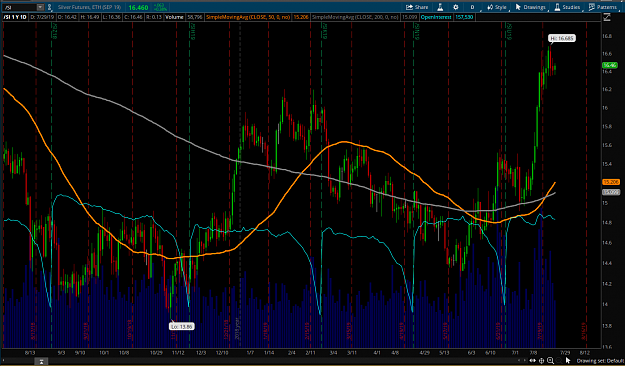Click the Share button
Viewport: 625px width, 366px height.
(417, 7)
